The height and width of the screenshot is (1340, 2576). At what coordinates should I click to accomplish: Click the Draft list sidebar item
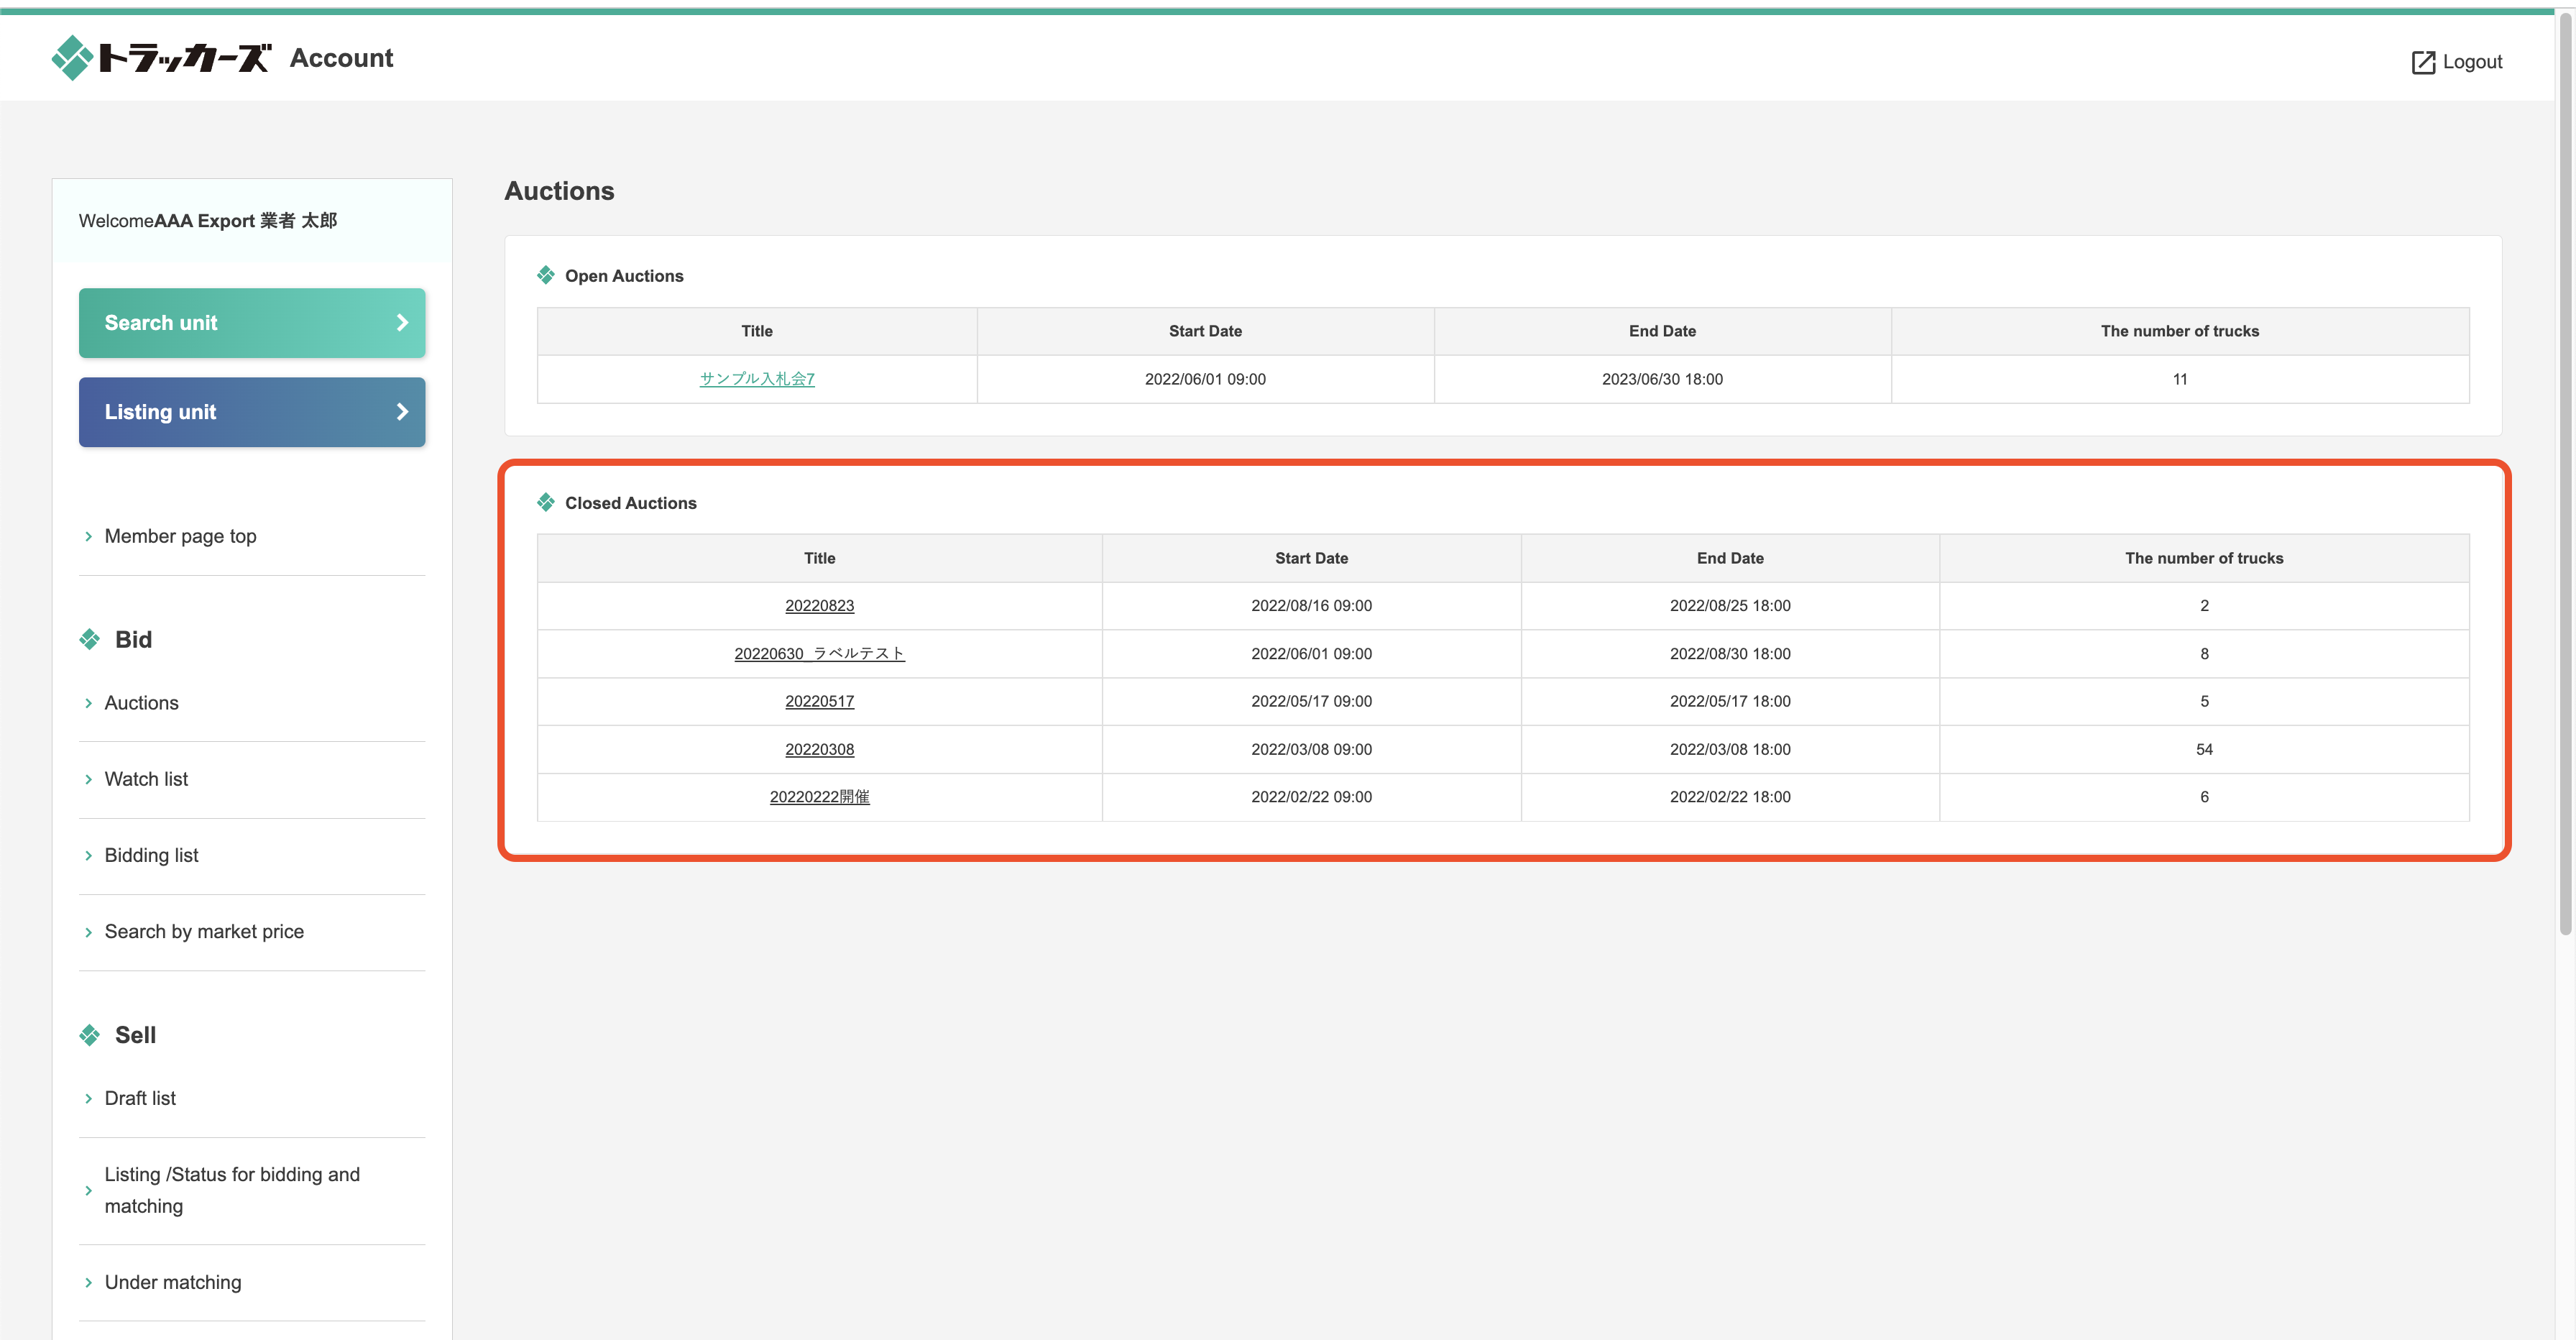[x=139, y=1096]
